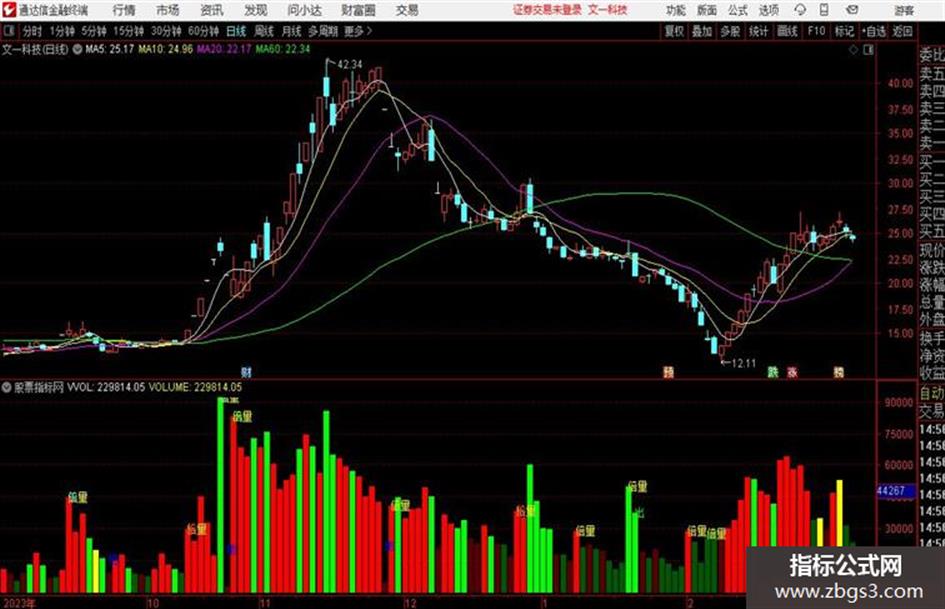Click the MA10: 24.96 indicator value
This screenshot has height=609, width=945.
(x=166, y=49)
